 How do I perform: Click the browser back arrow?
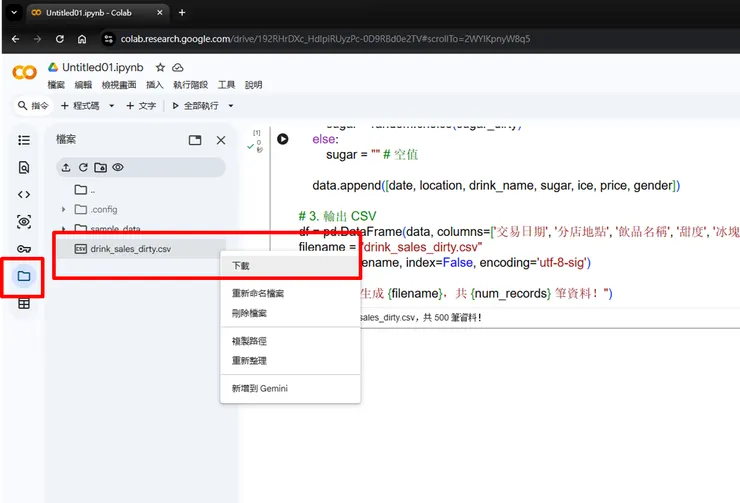(x=16, y=39)
